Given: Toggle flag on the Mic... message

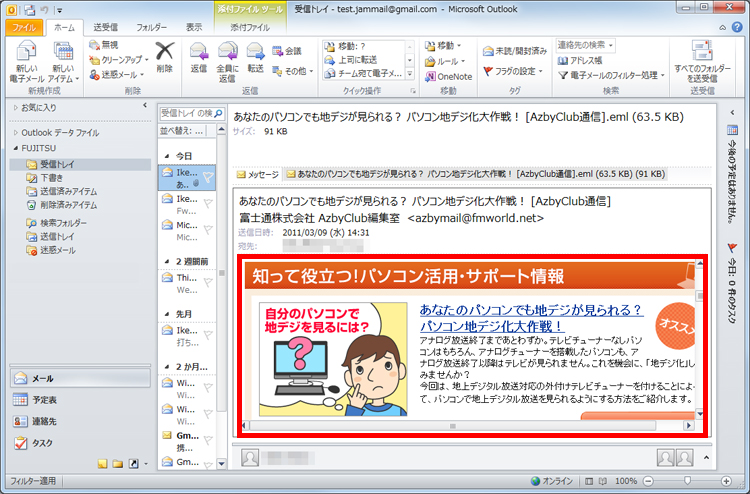Looking at the screenshot, I should pos(208,230).
